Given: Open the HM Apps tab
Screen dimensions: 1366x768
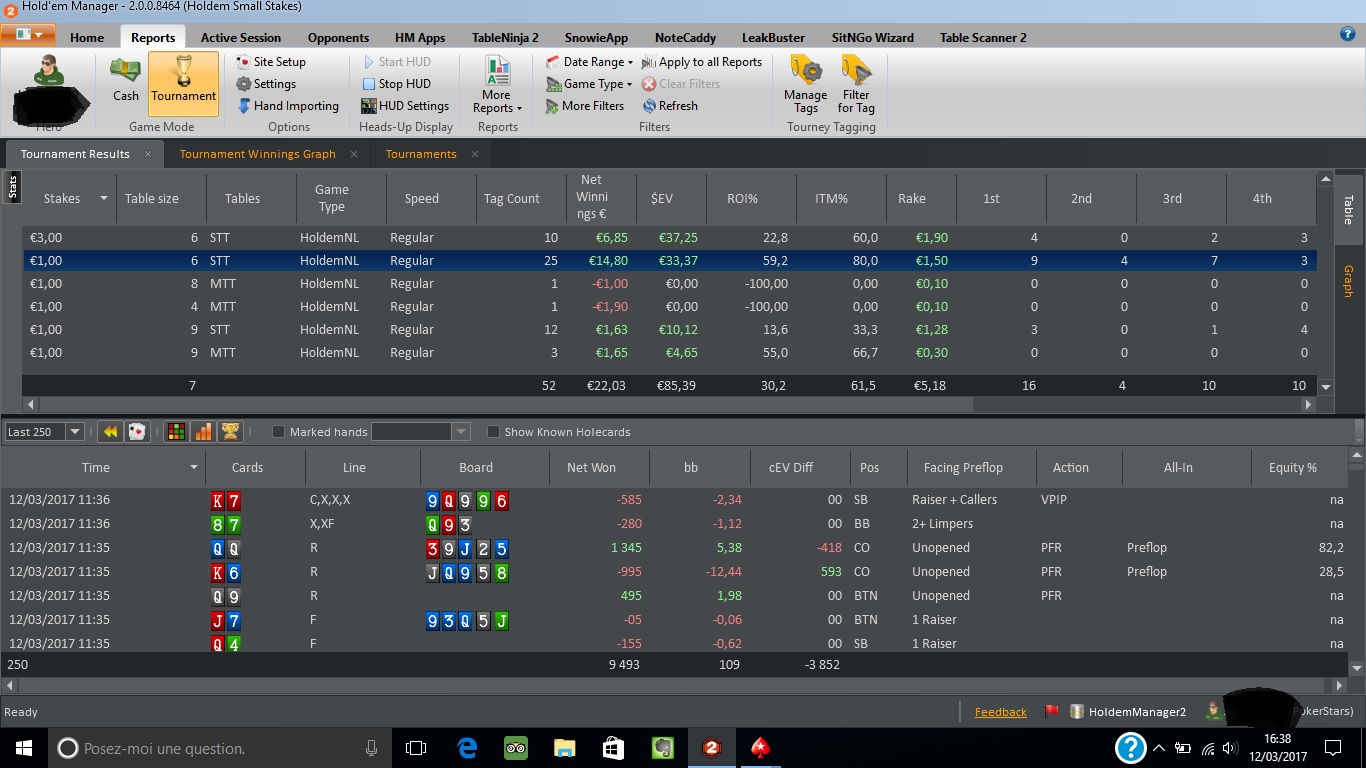Looking at the screenshot, I should pos(420,38).
